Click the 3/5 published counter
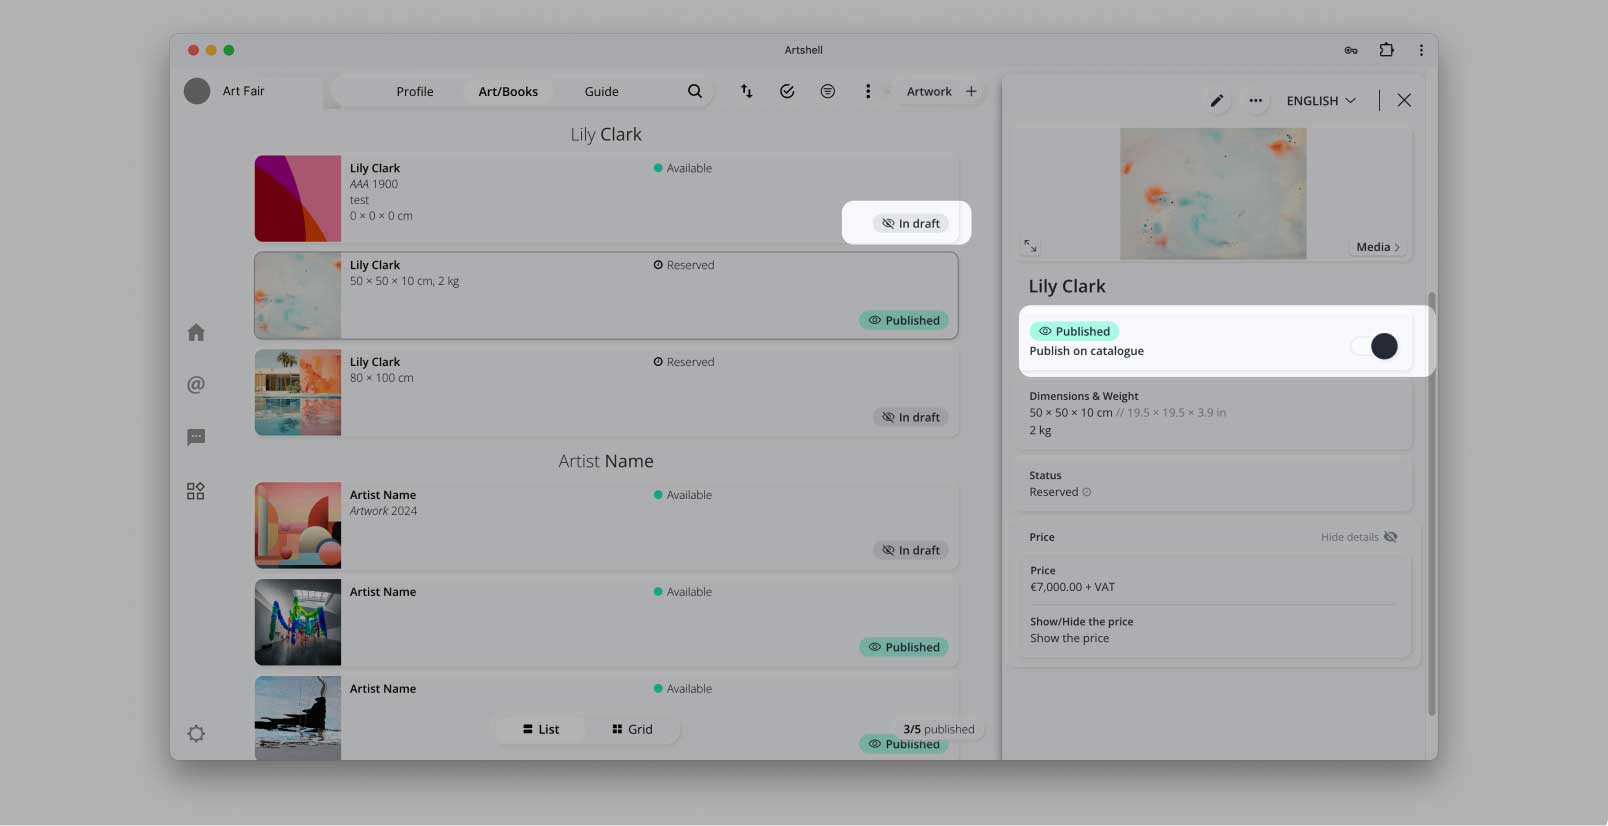Image resolution: width=1608 pixels, height=826 pixels. [x=939, y=729]
